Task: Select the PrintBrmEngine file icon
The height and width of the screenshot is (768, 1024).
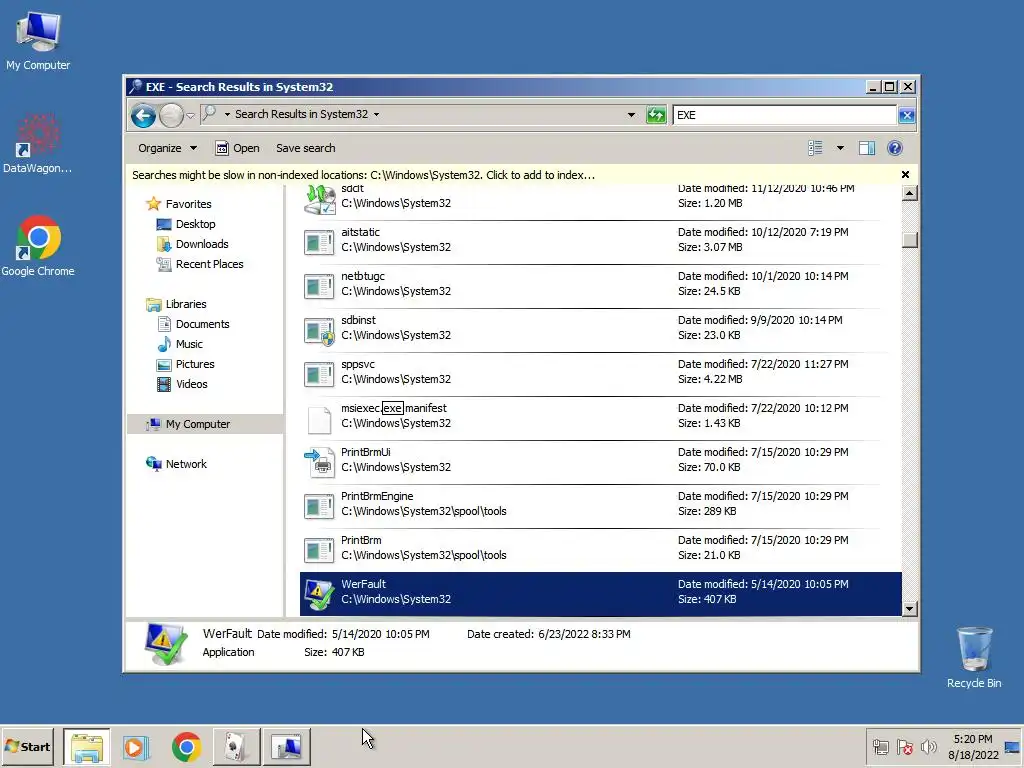Action: [319, 506]
